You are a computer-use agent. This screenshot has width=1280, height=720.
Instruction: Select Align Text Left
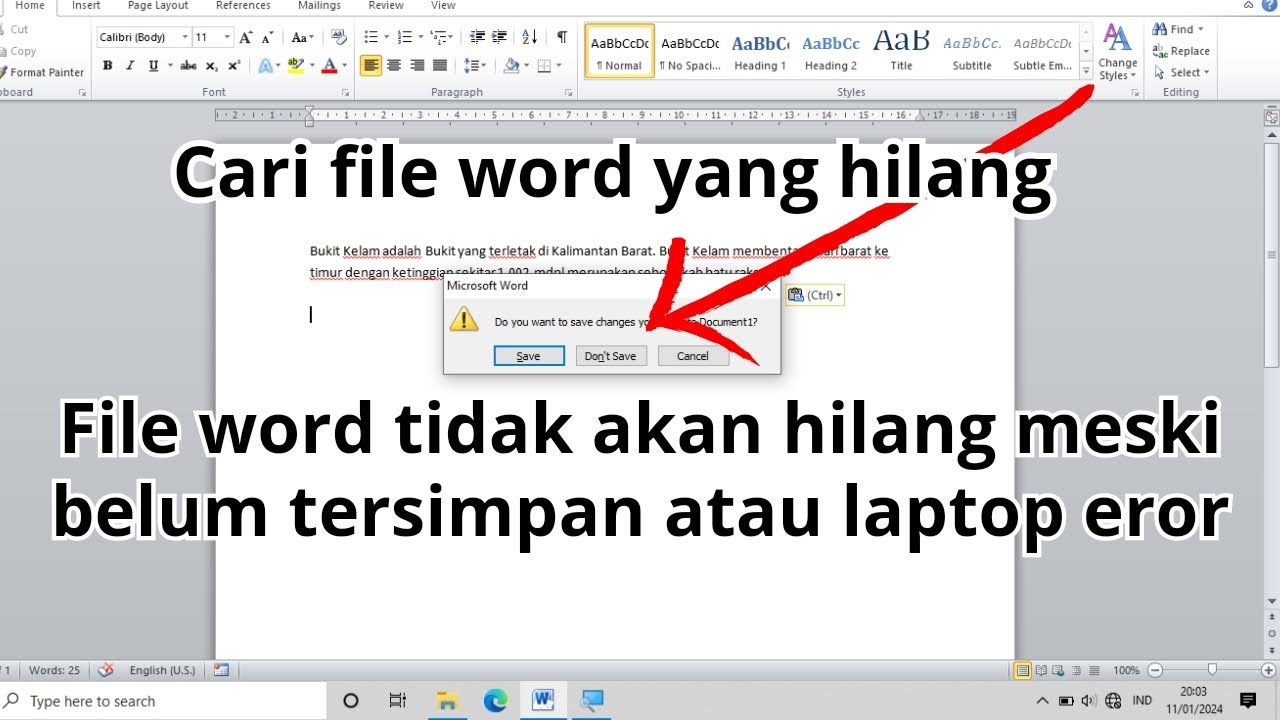[371, 66]
